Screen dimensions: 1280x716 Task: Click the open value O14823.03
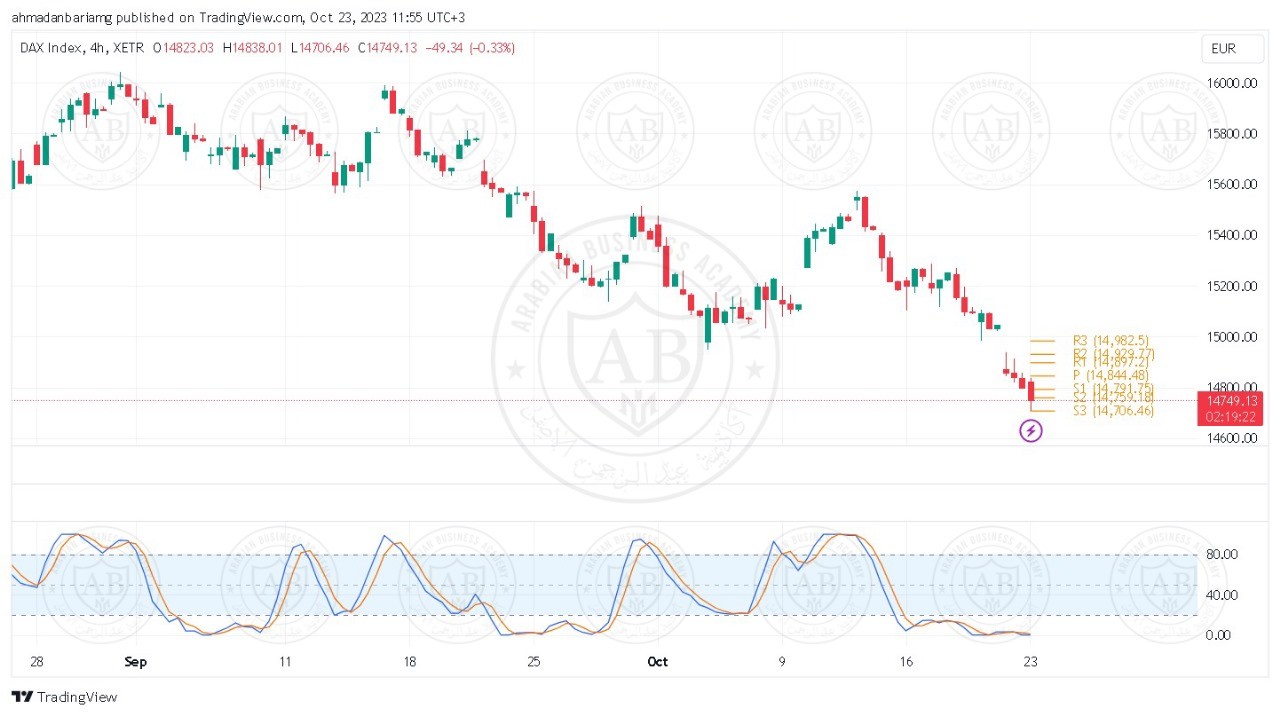click(185, 48)
